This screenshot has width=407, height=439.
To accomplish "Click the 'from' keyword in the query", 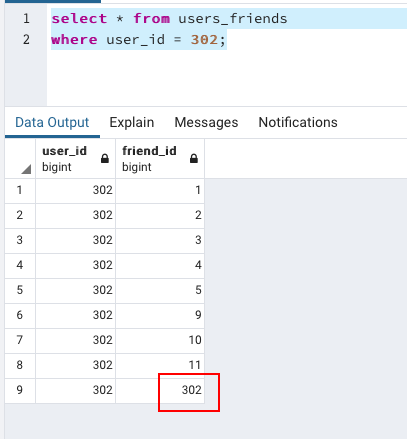I will pos(151,19).
